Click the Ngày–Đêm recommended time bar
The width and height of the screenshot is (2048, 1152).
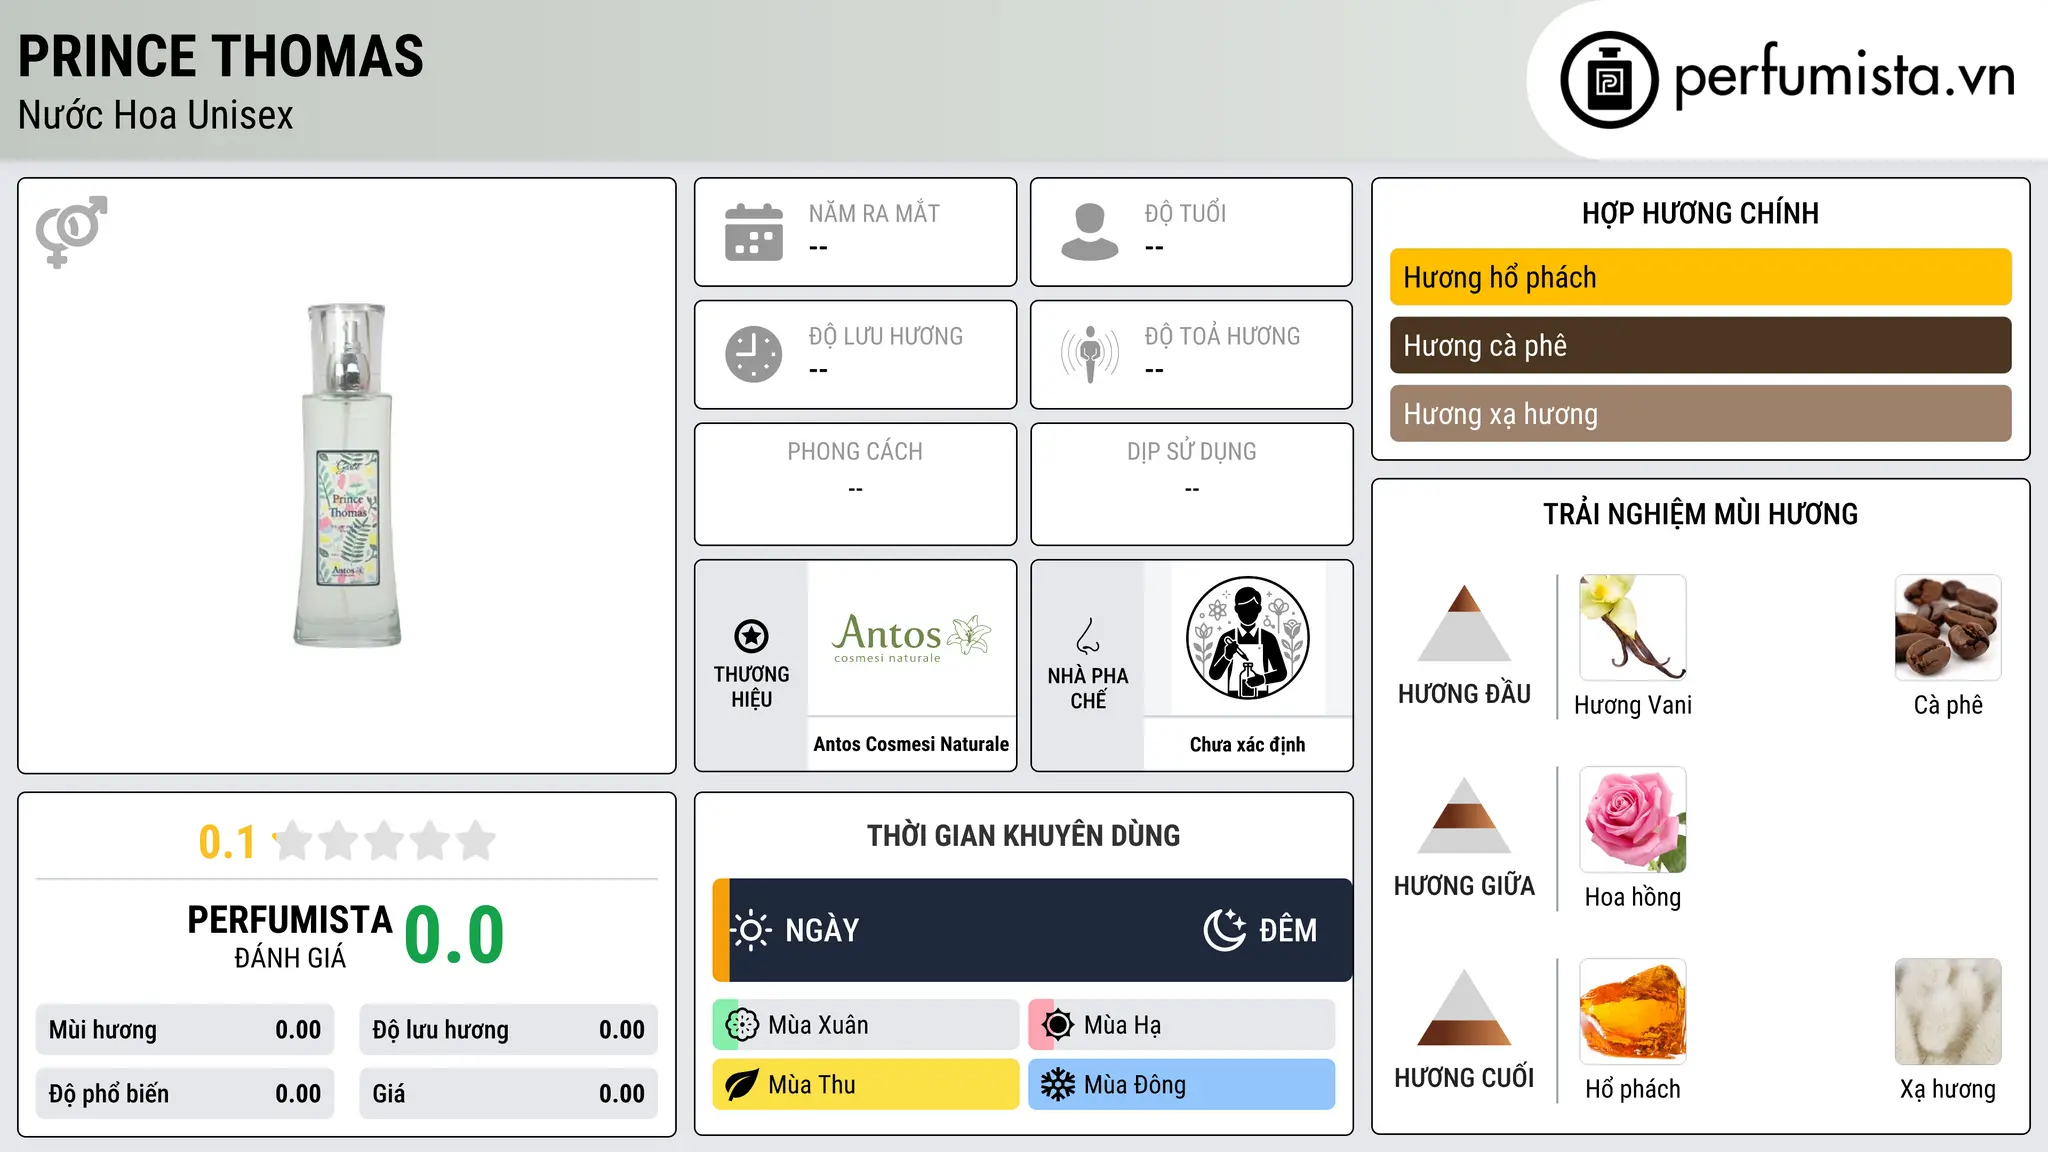(1032, 930)
